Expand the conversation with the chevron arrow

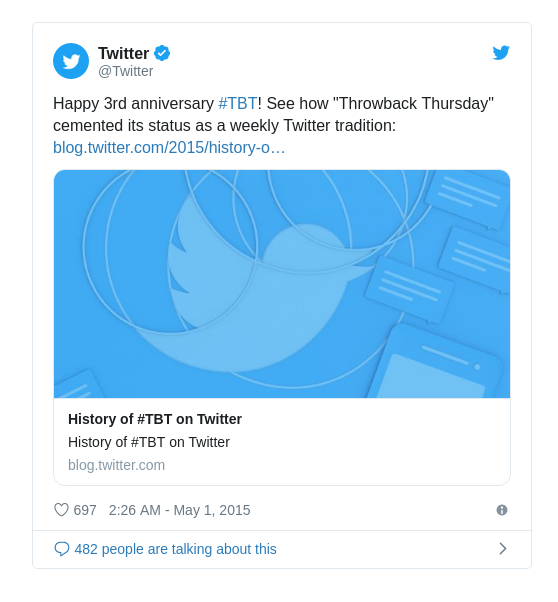tap(503, 549)
